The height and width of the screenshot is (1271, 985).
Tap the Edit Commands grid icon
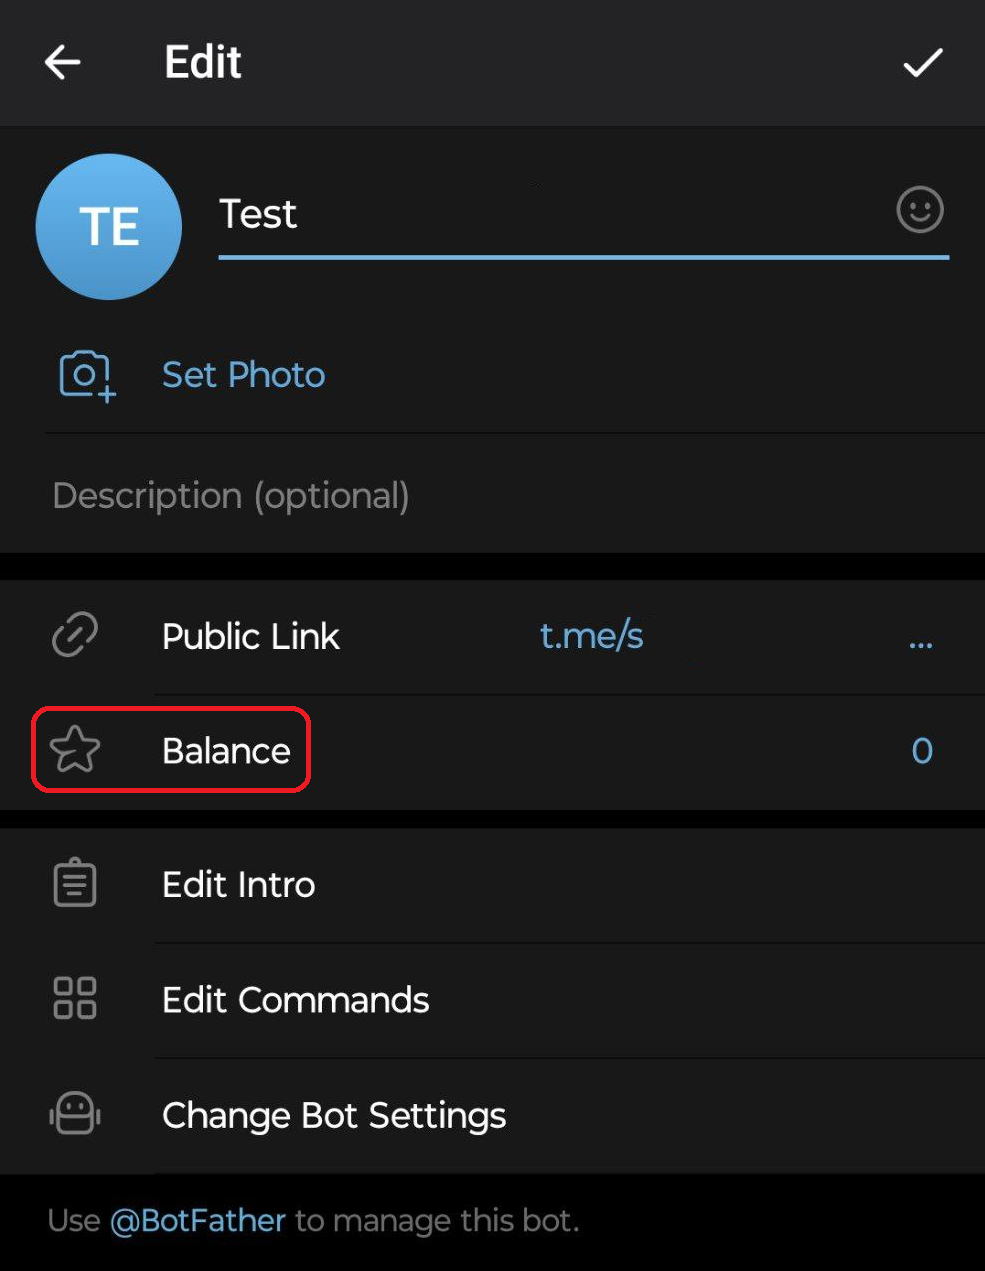pyautogui.click(x=75, y=998)
